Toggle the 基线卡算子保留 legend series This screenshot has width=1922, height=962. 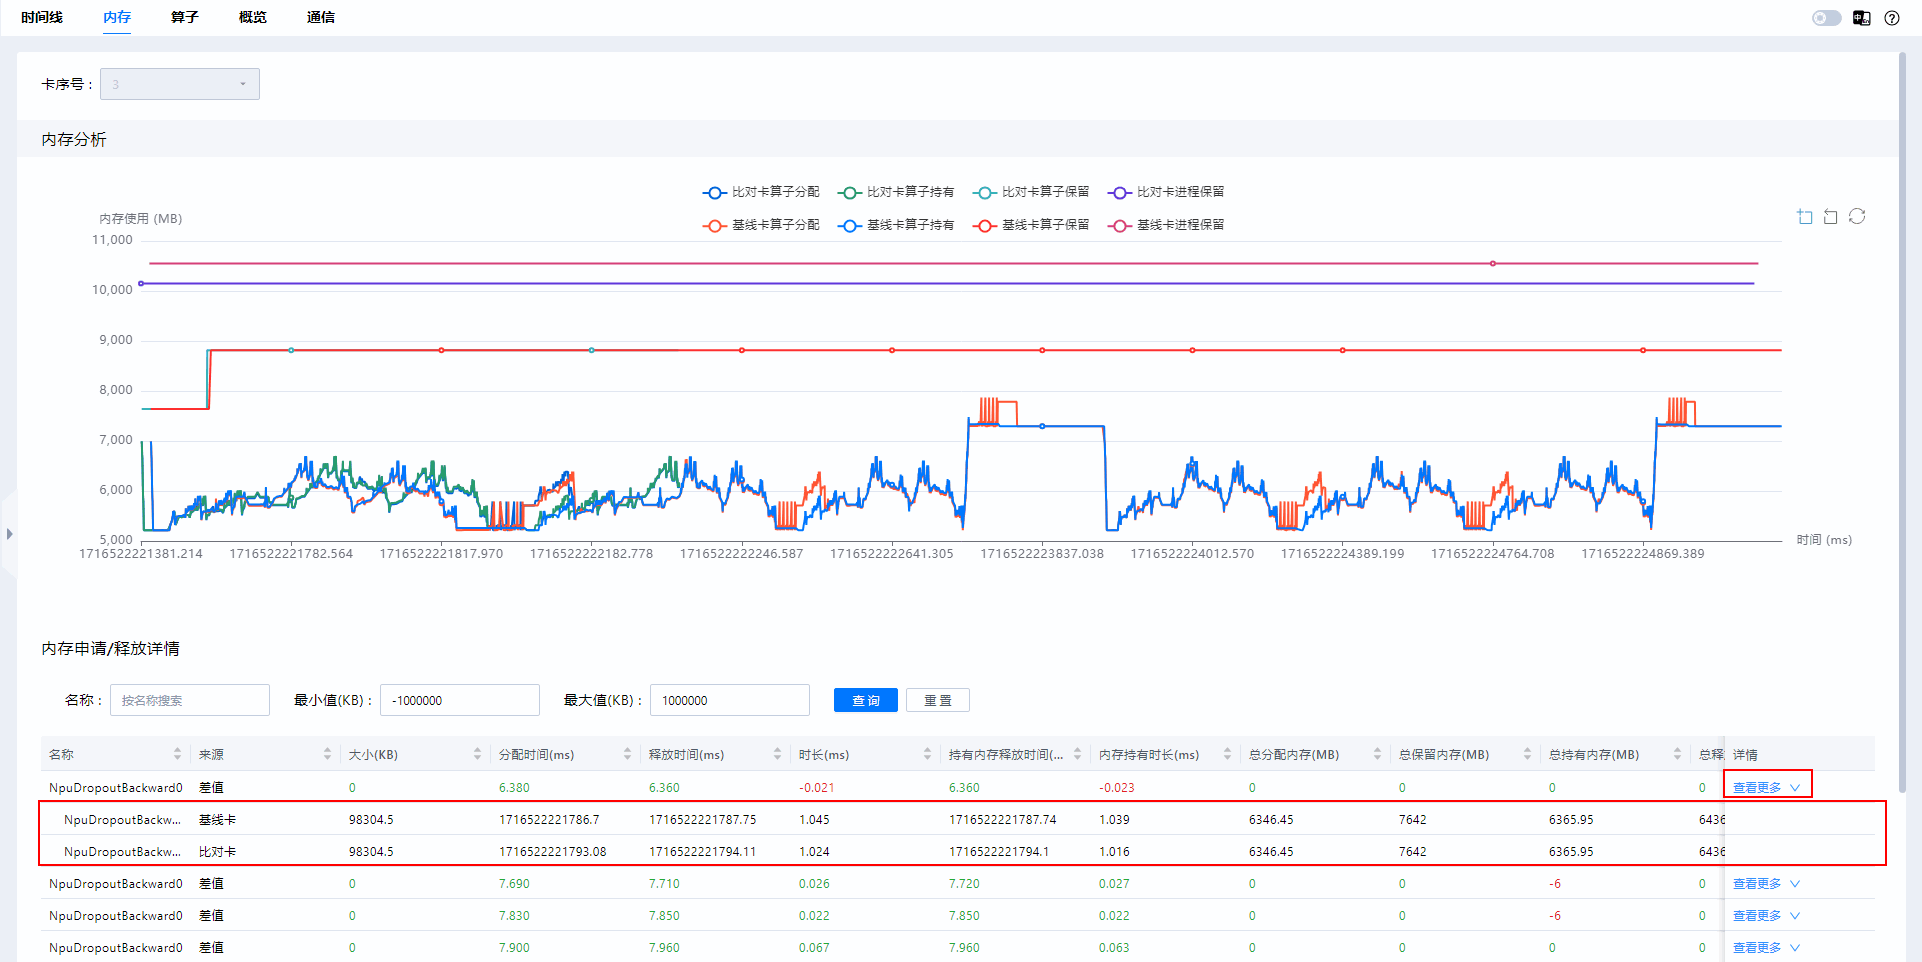pos(1031,225)
